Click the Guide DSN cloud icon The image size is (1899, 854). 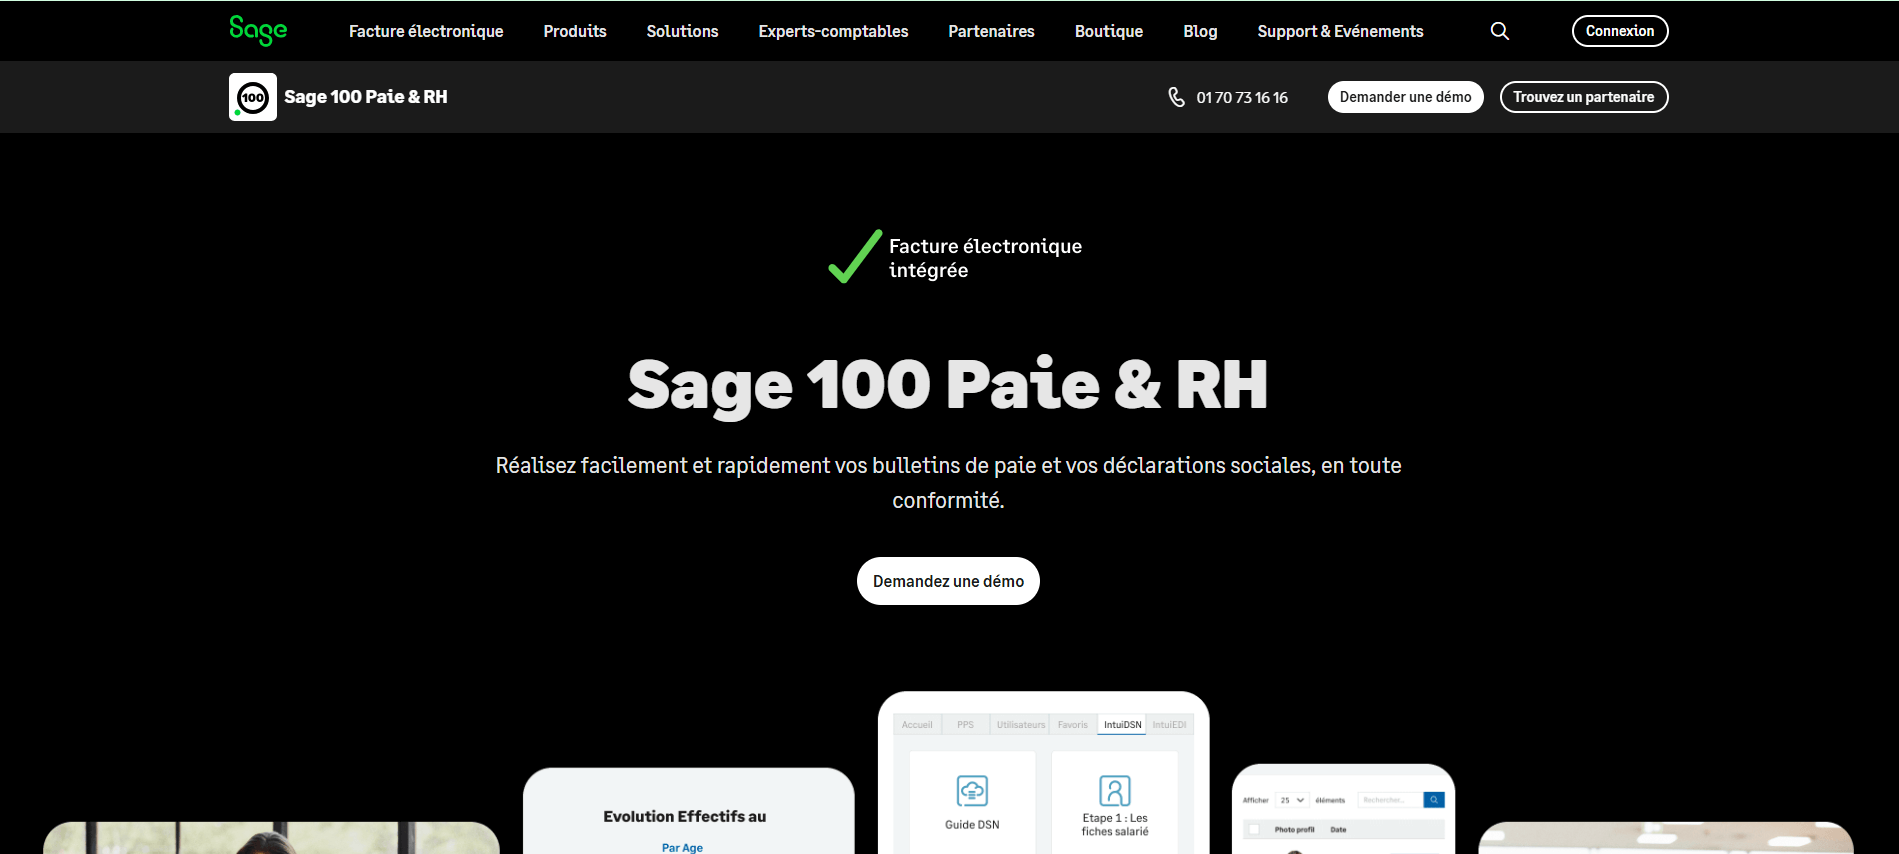[x=972, y=790]
